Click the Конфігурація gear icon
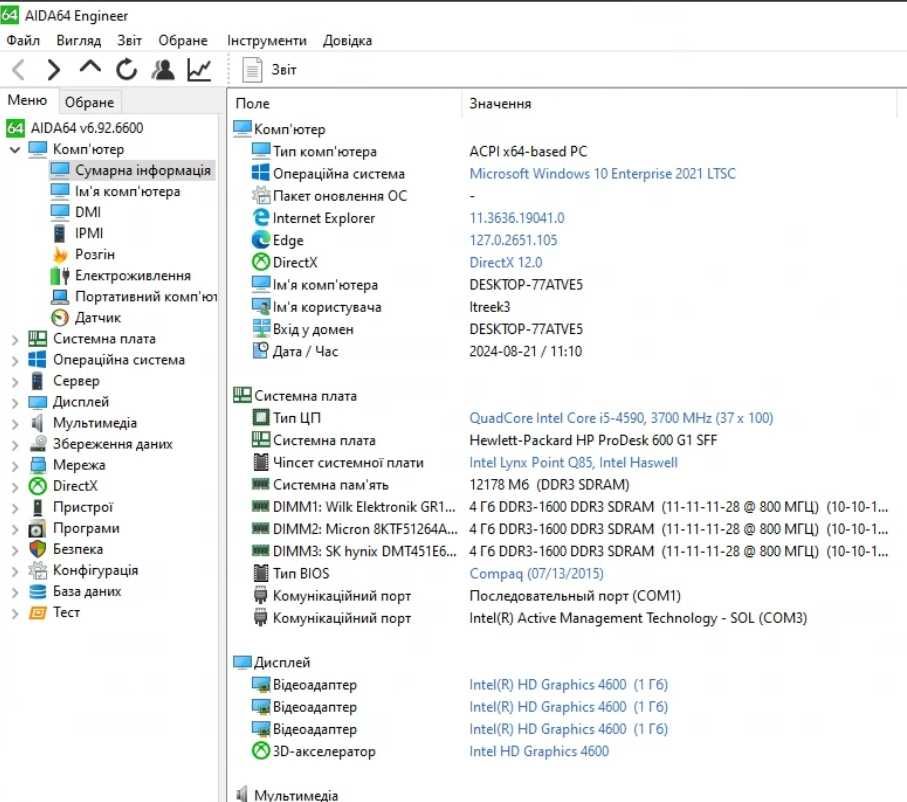This screenshot has width=907, height=802. point(38,571)
